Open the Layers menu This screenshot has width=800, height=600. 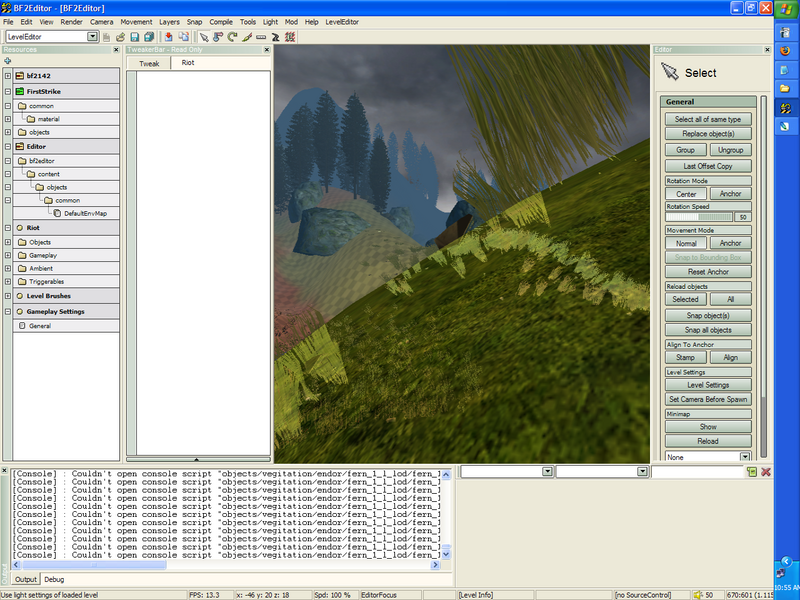click(169, 22)
